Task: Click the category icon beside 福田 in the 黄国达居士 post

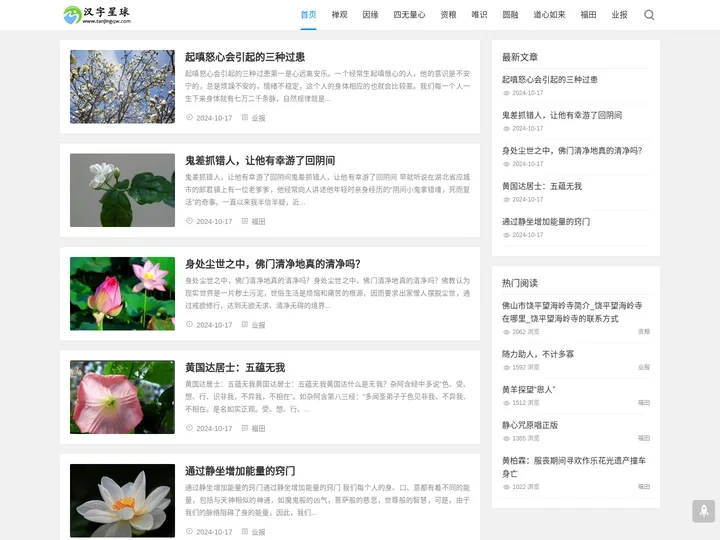Action: (x=245, y=428)
